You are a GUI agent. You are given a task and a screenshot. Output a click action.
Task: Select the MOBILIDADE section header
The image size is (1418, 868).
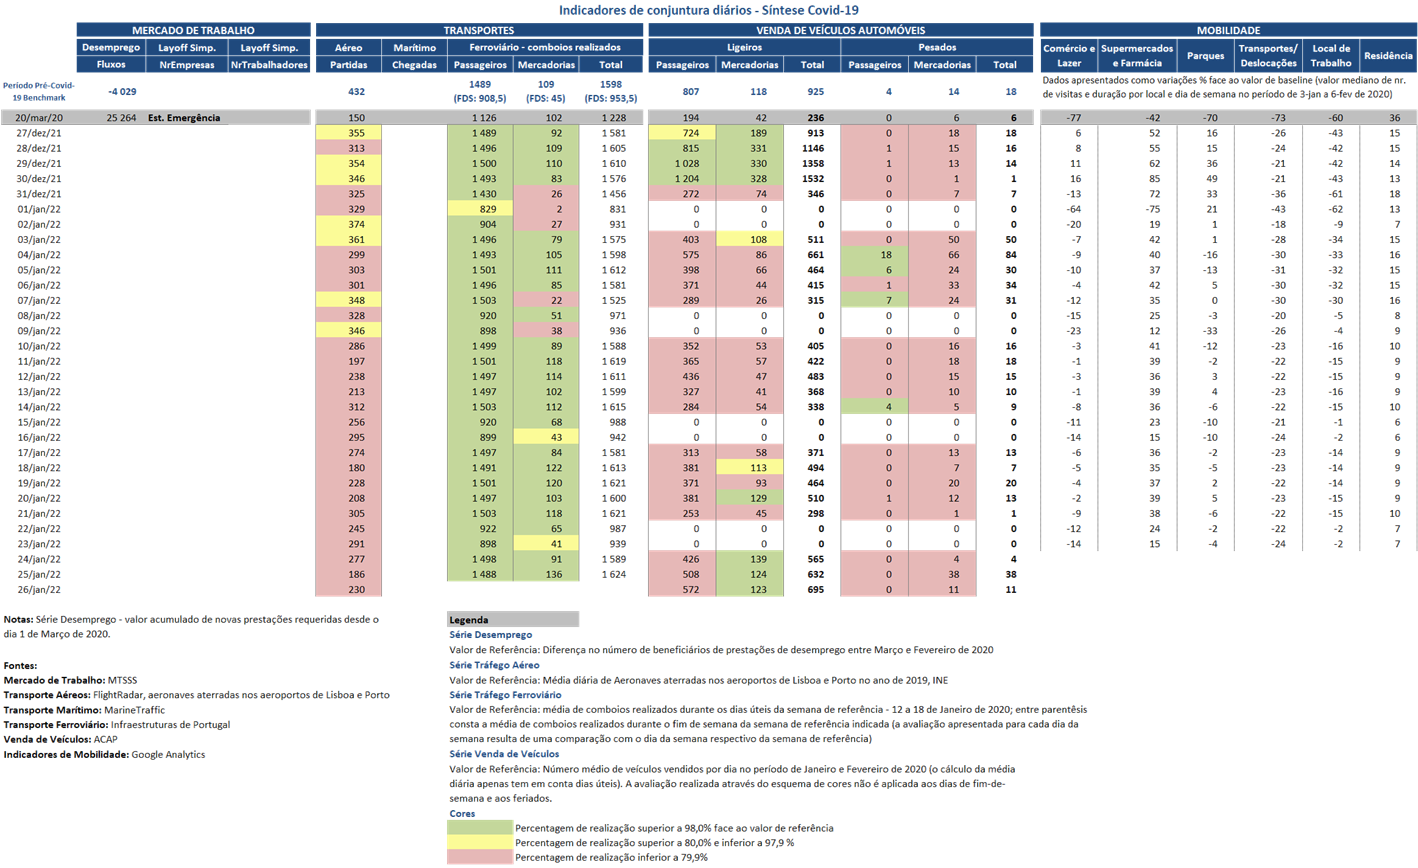click(1228, 31)
